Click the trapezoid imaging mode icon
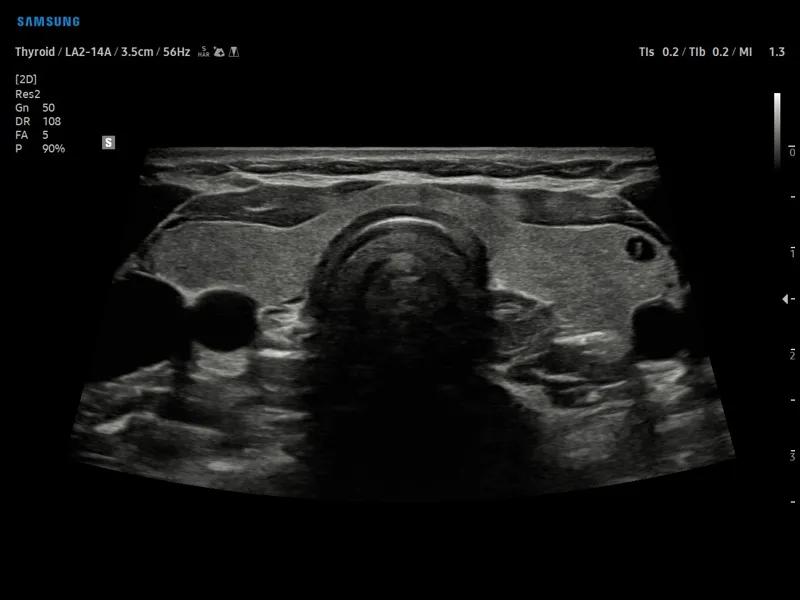 pyautogui.click(x=234, y=52)
